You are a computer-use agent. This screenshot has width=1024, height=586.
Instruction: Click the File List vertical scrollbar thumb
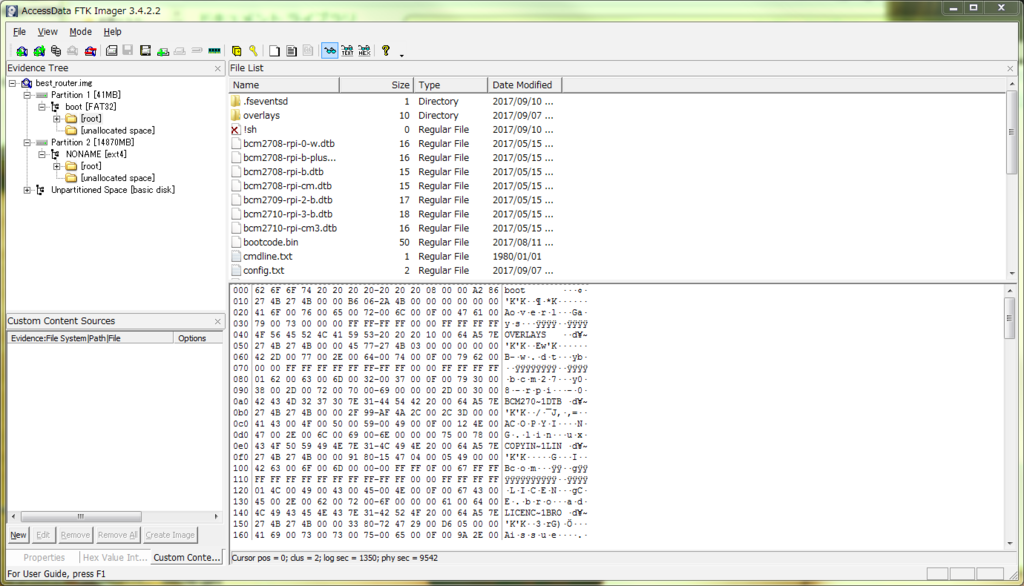coord(1012,132)
